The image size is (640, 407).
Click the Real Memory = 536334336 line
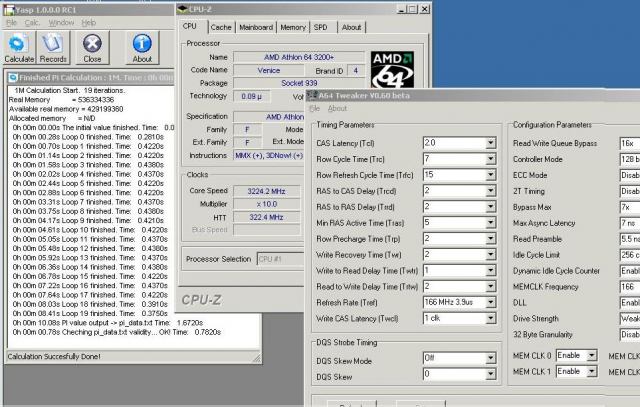pos(61,100)
